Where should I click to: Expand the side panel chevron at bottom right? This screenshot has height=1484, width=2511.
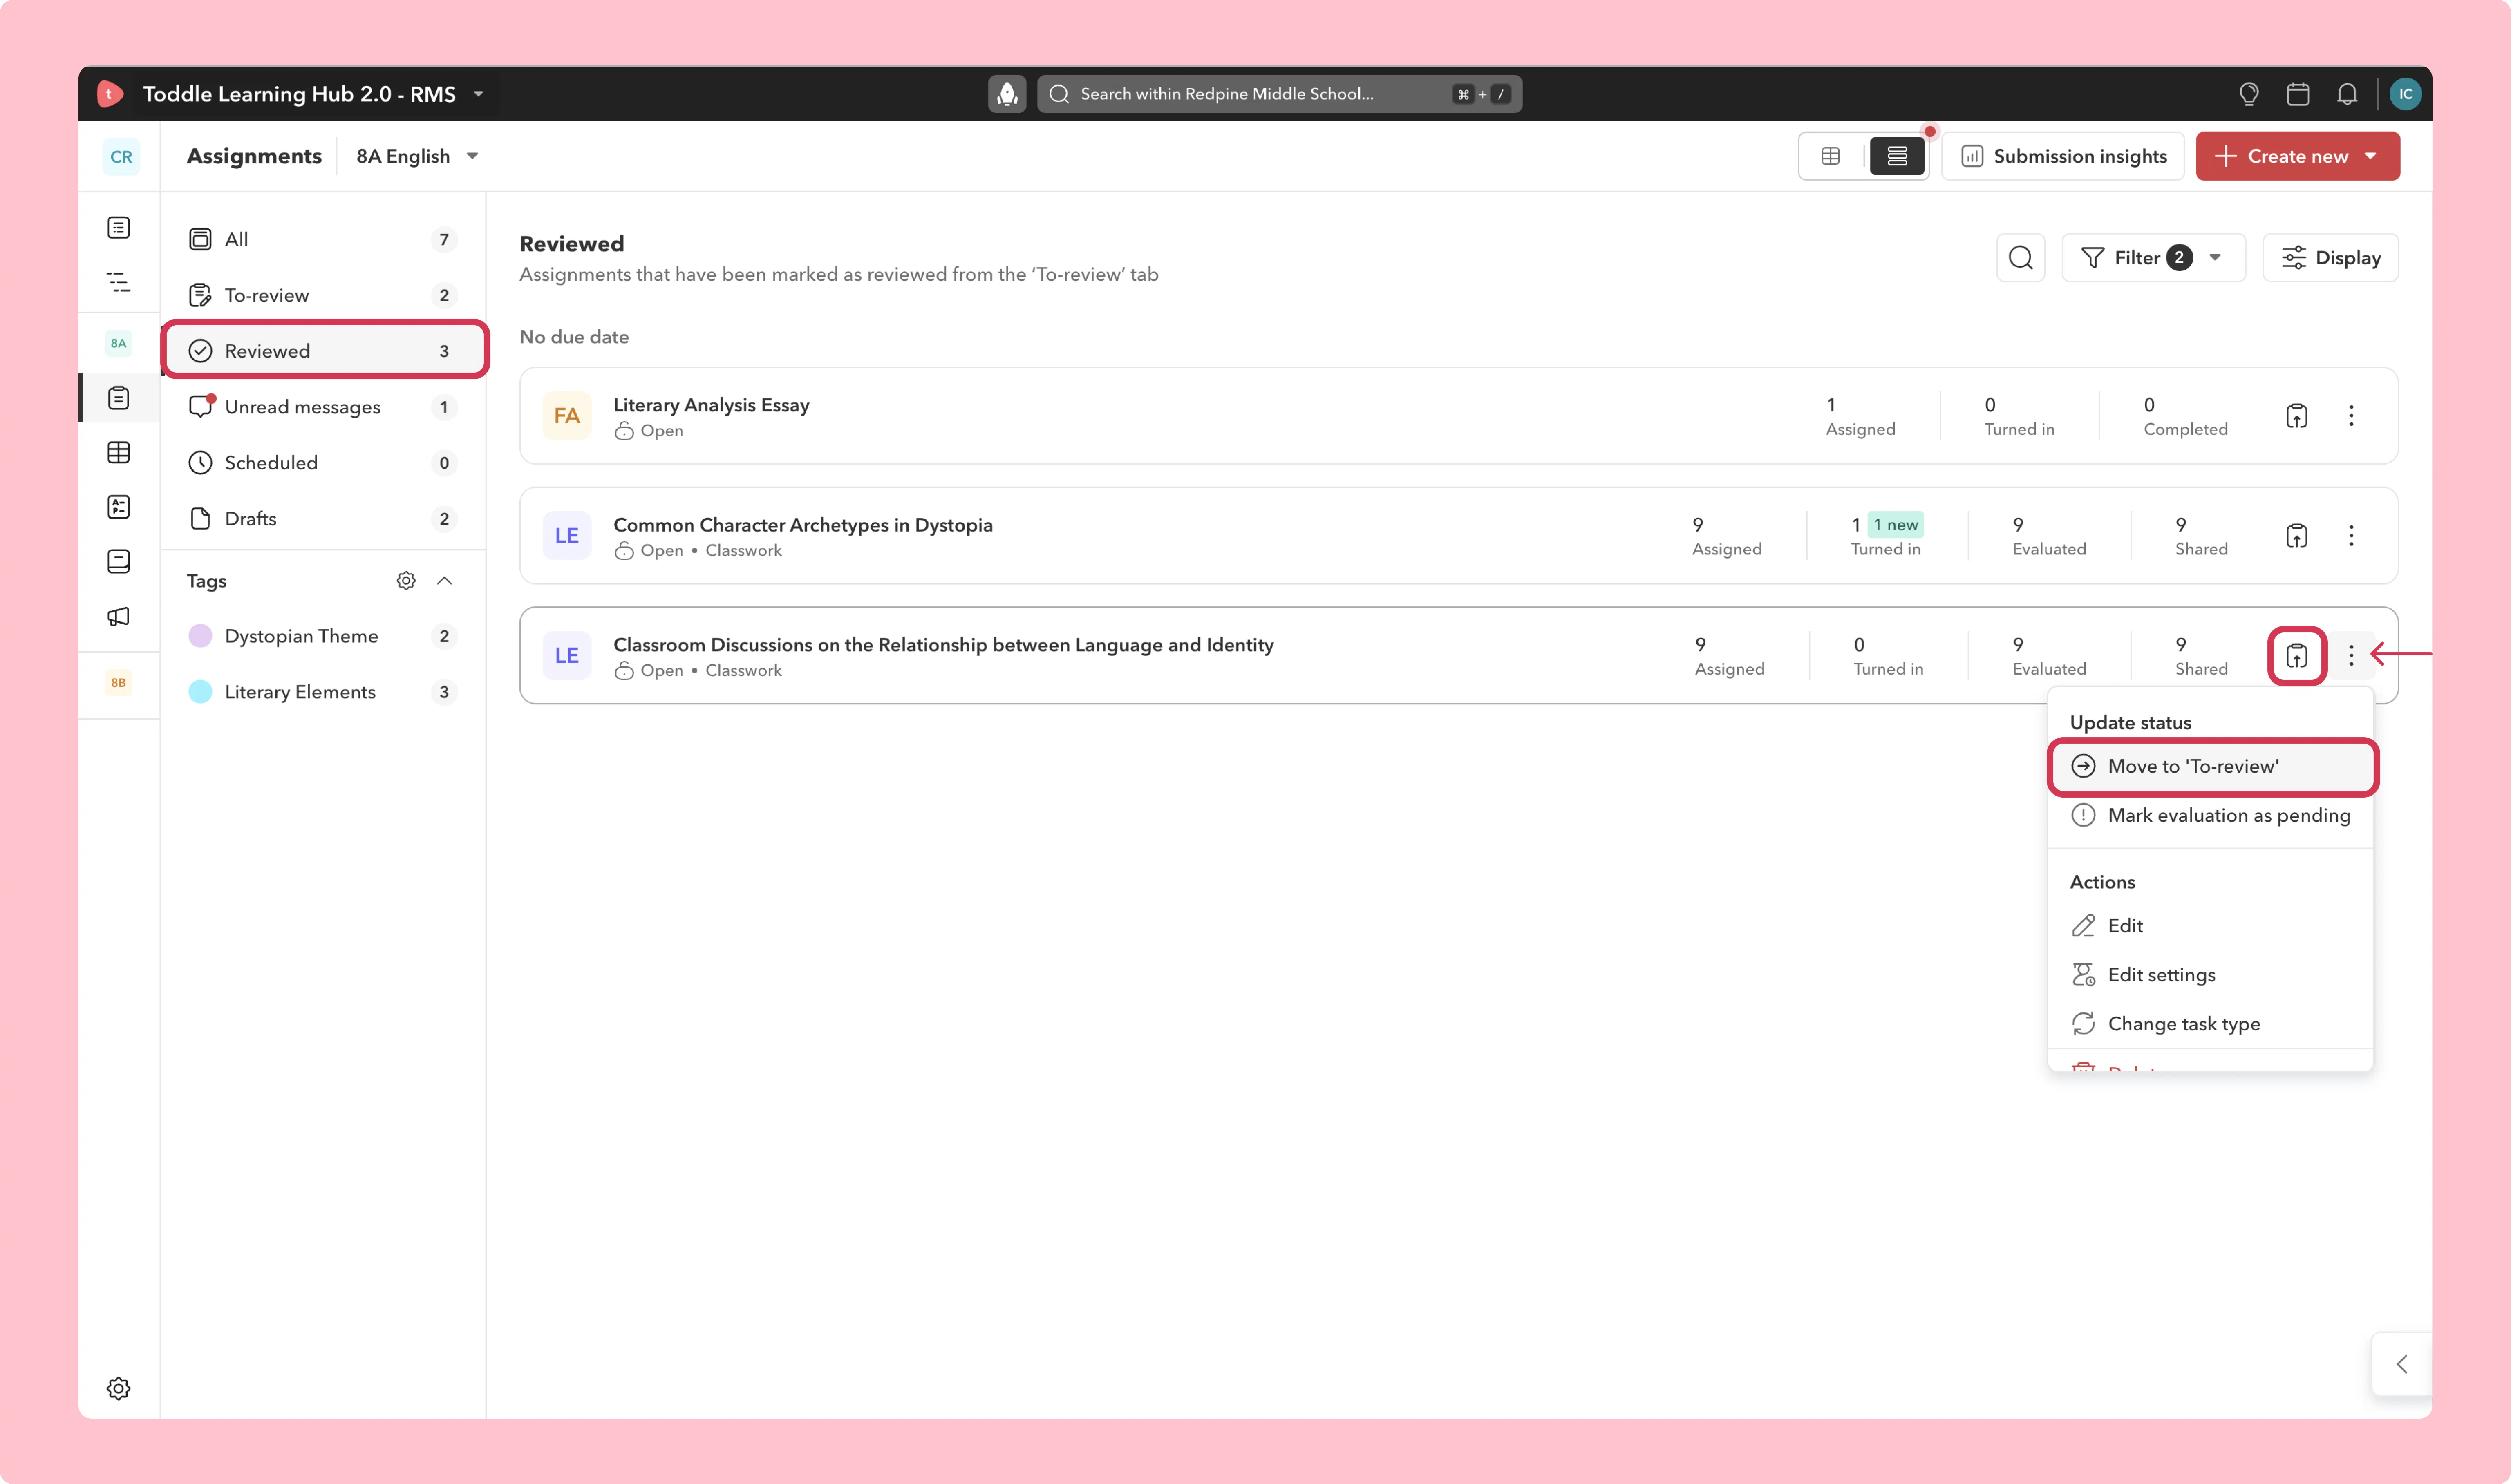tap(2401, 1364)
